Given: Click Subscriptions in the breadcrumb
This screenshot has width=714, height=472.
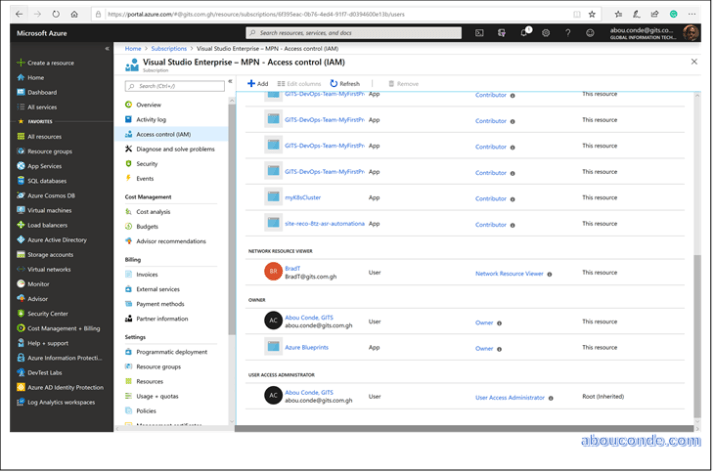Looking at the screenshot, I should pyautogui.click(x=168, y=48).
